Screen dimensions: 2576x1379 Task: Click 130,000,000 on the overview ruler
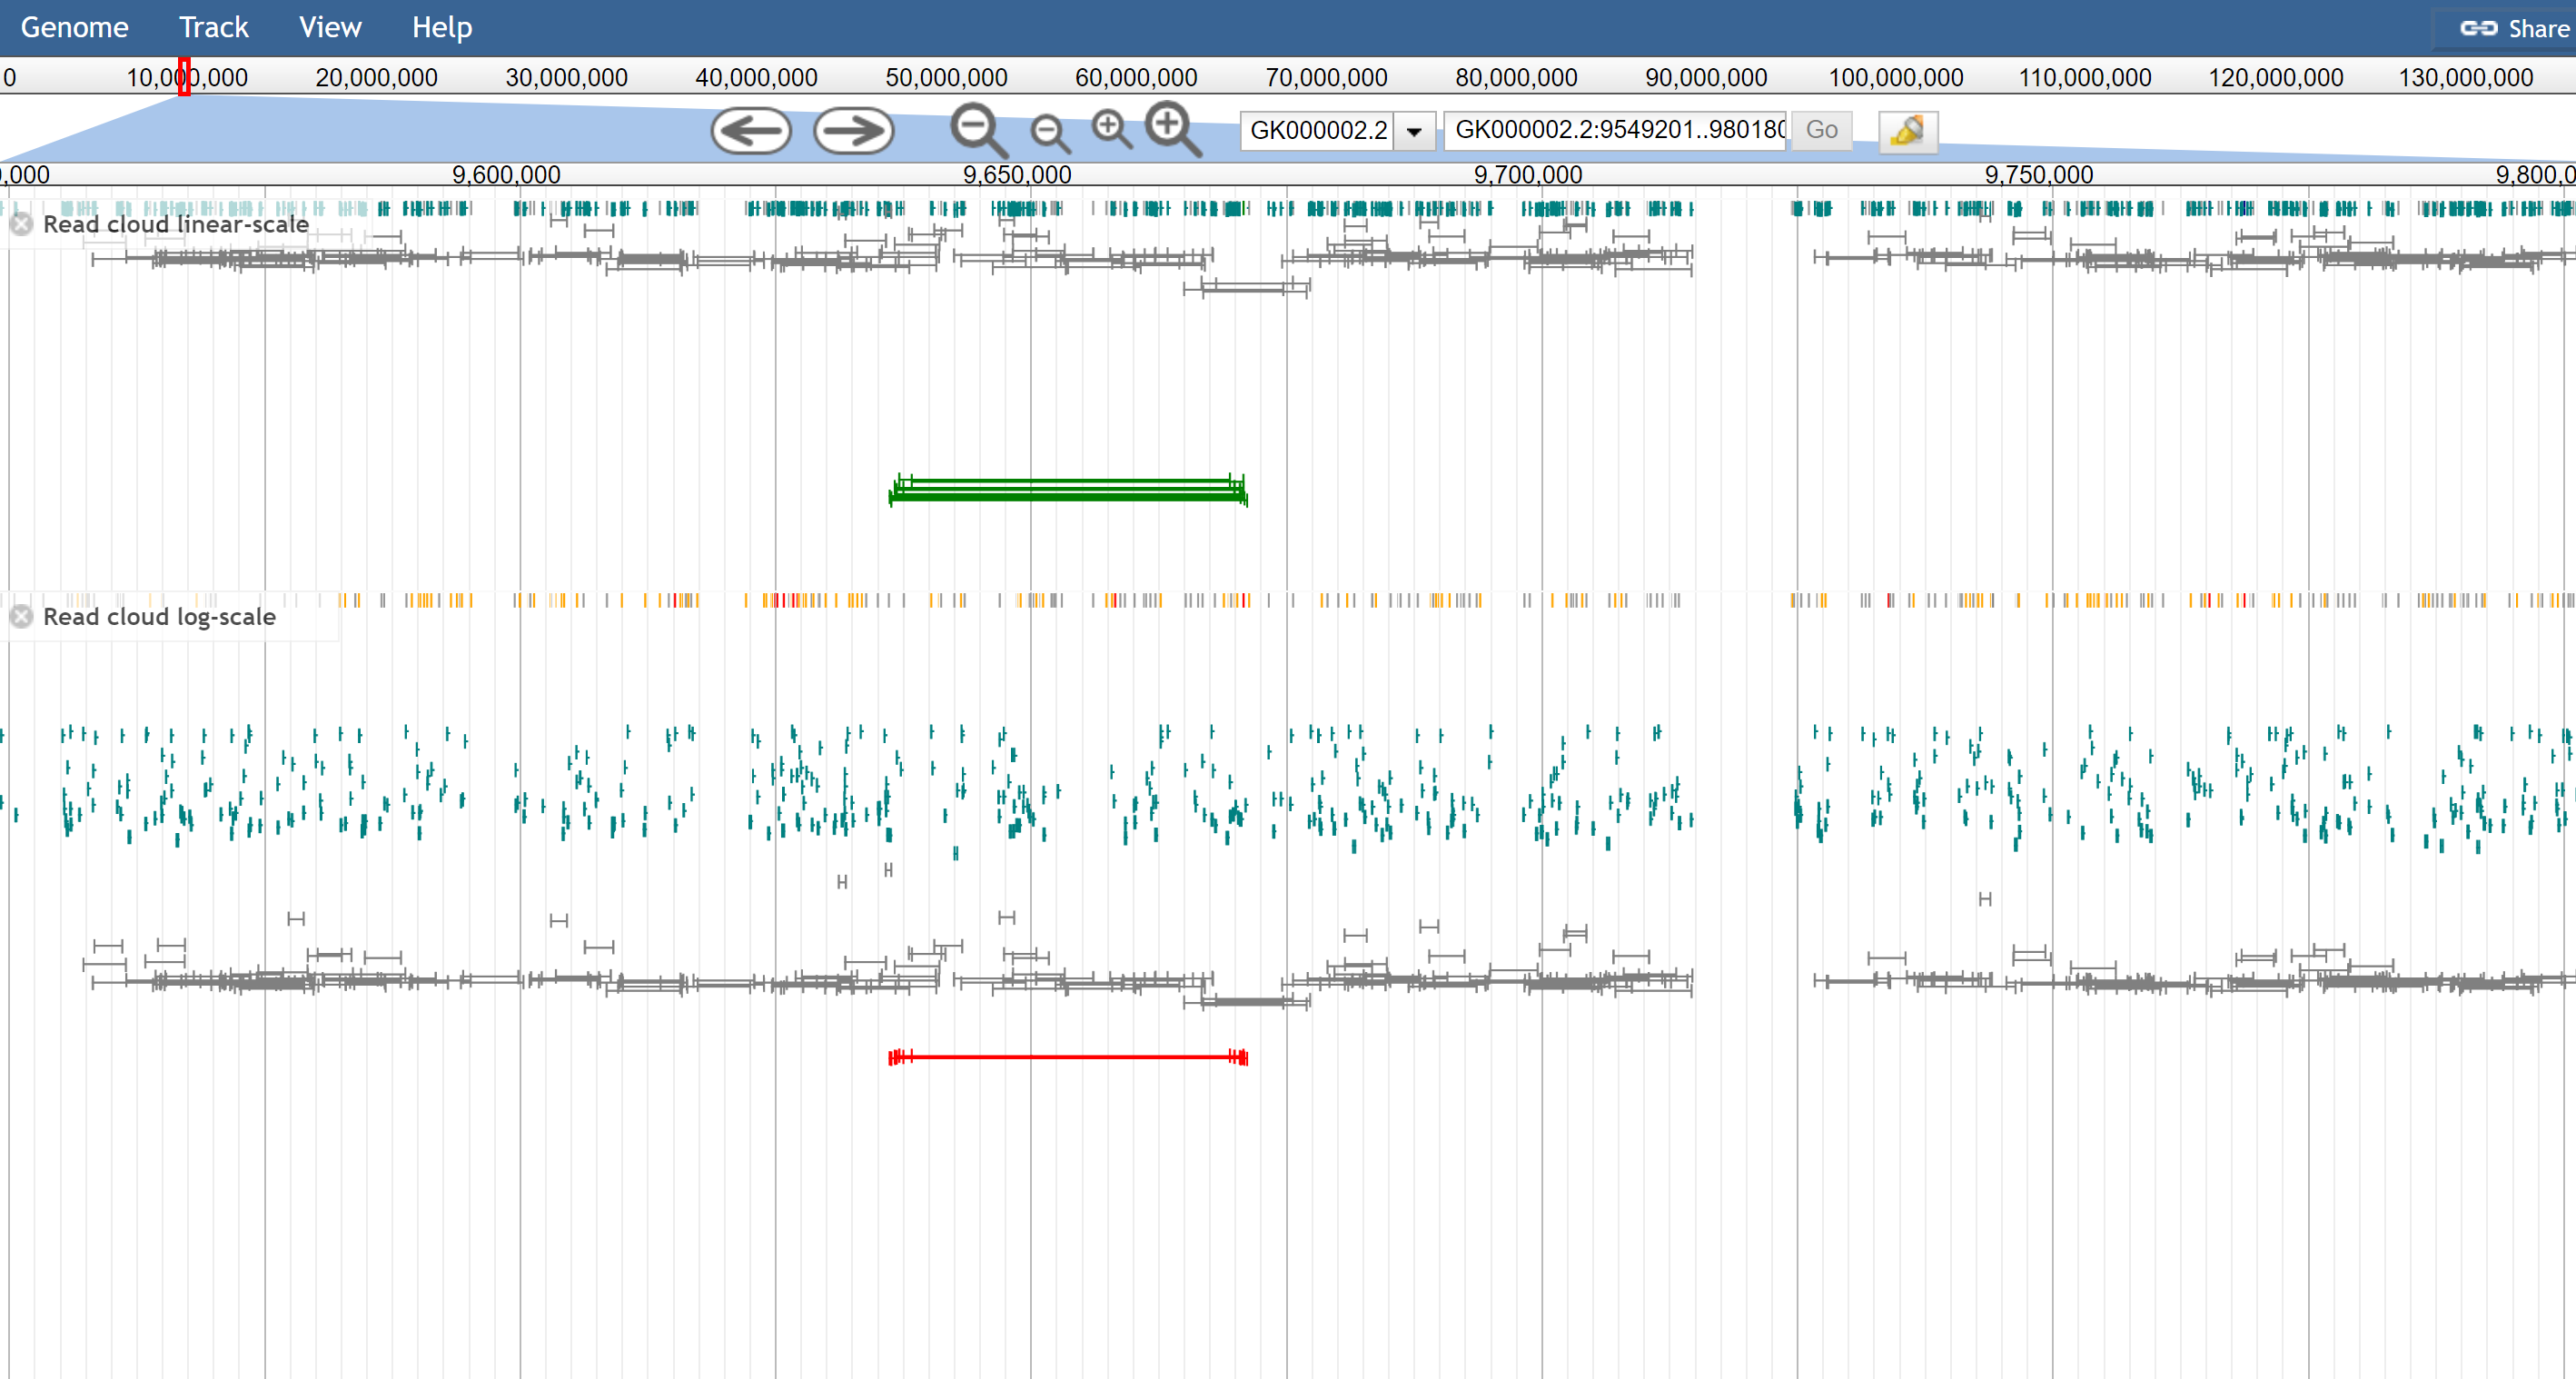tap(2465, 77)
